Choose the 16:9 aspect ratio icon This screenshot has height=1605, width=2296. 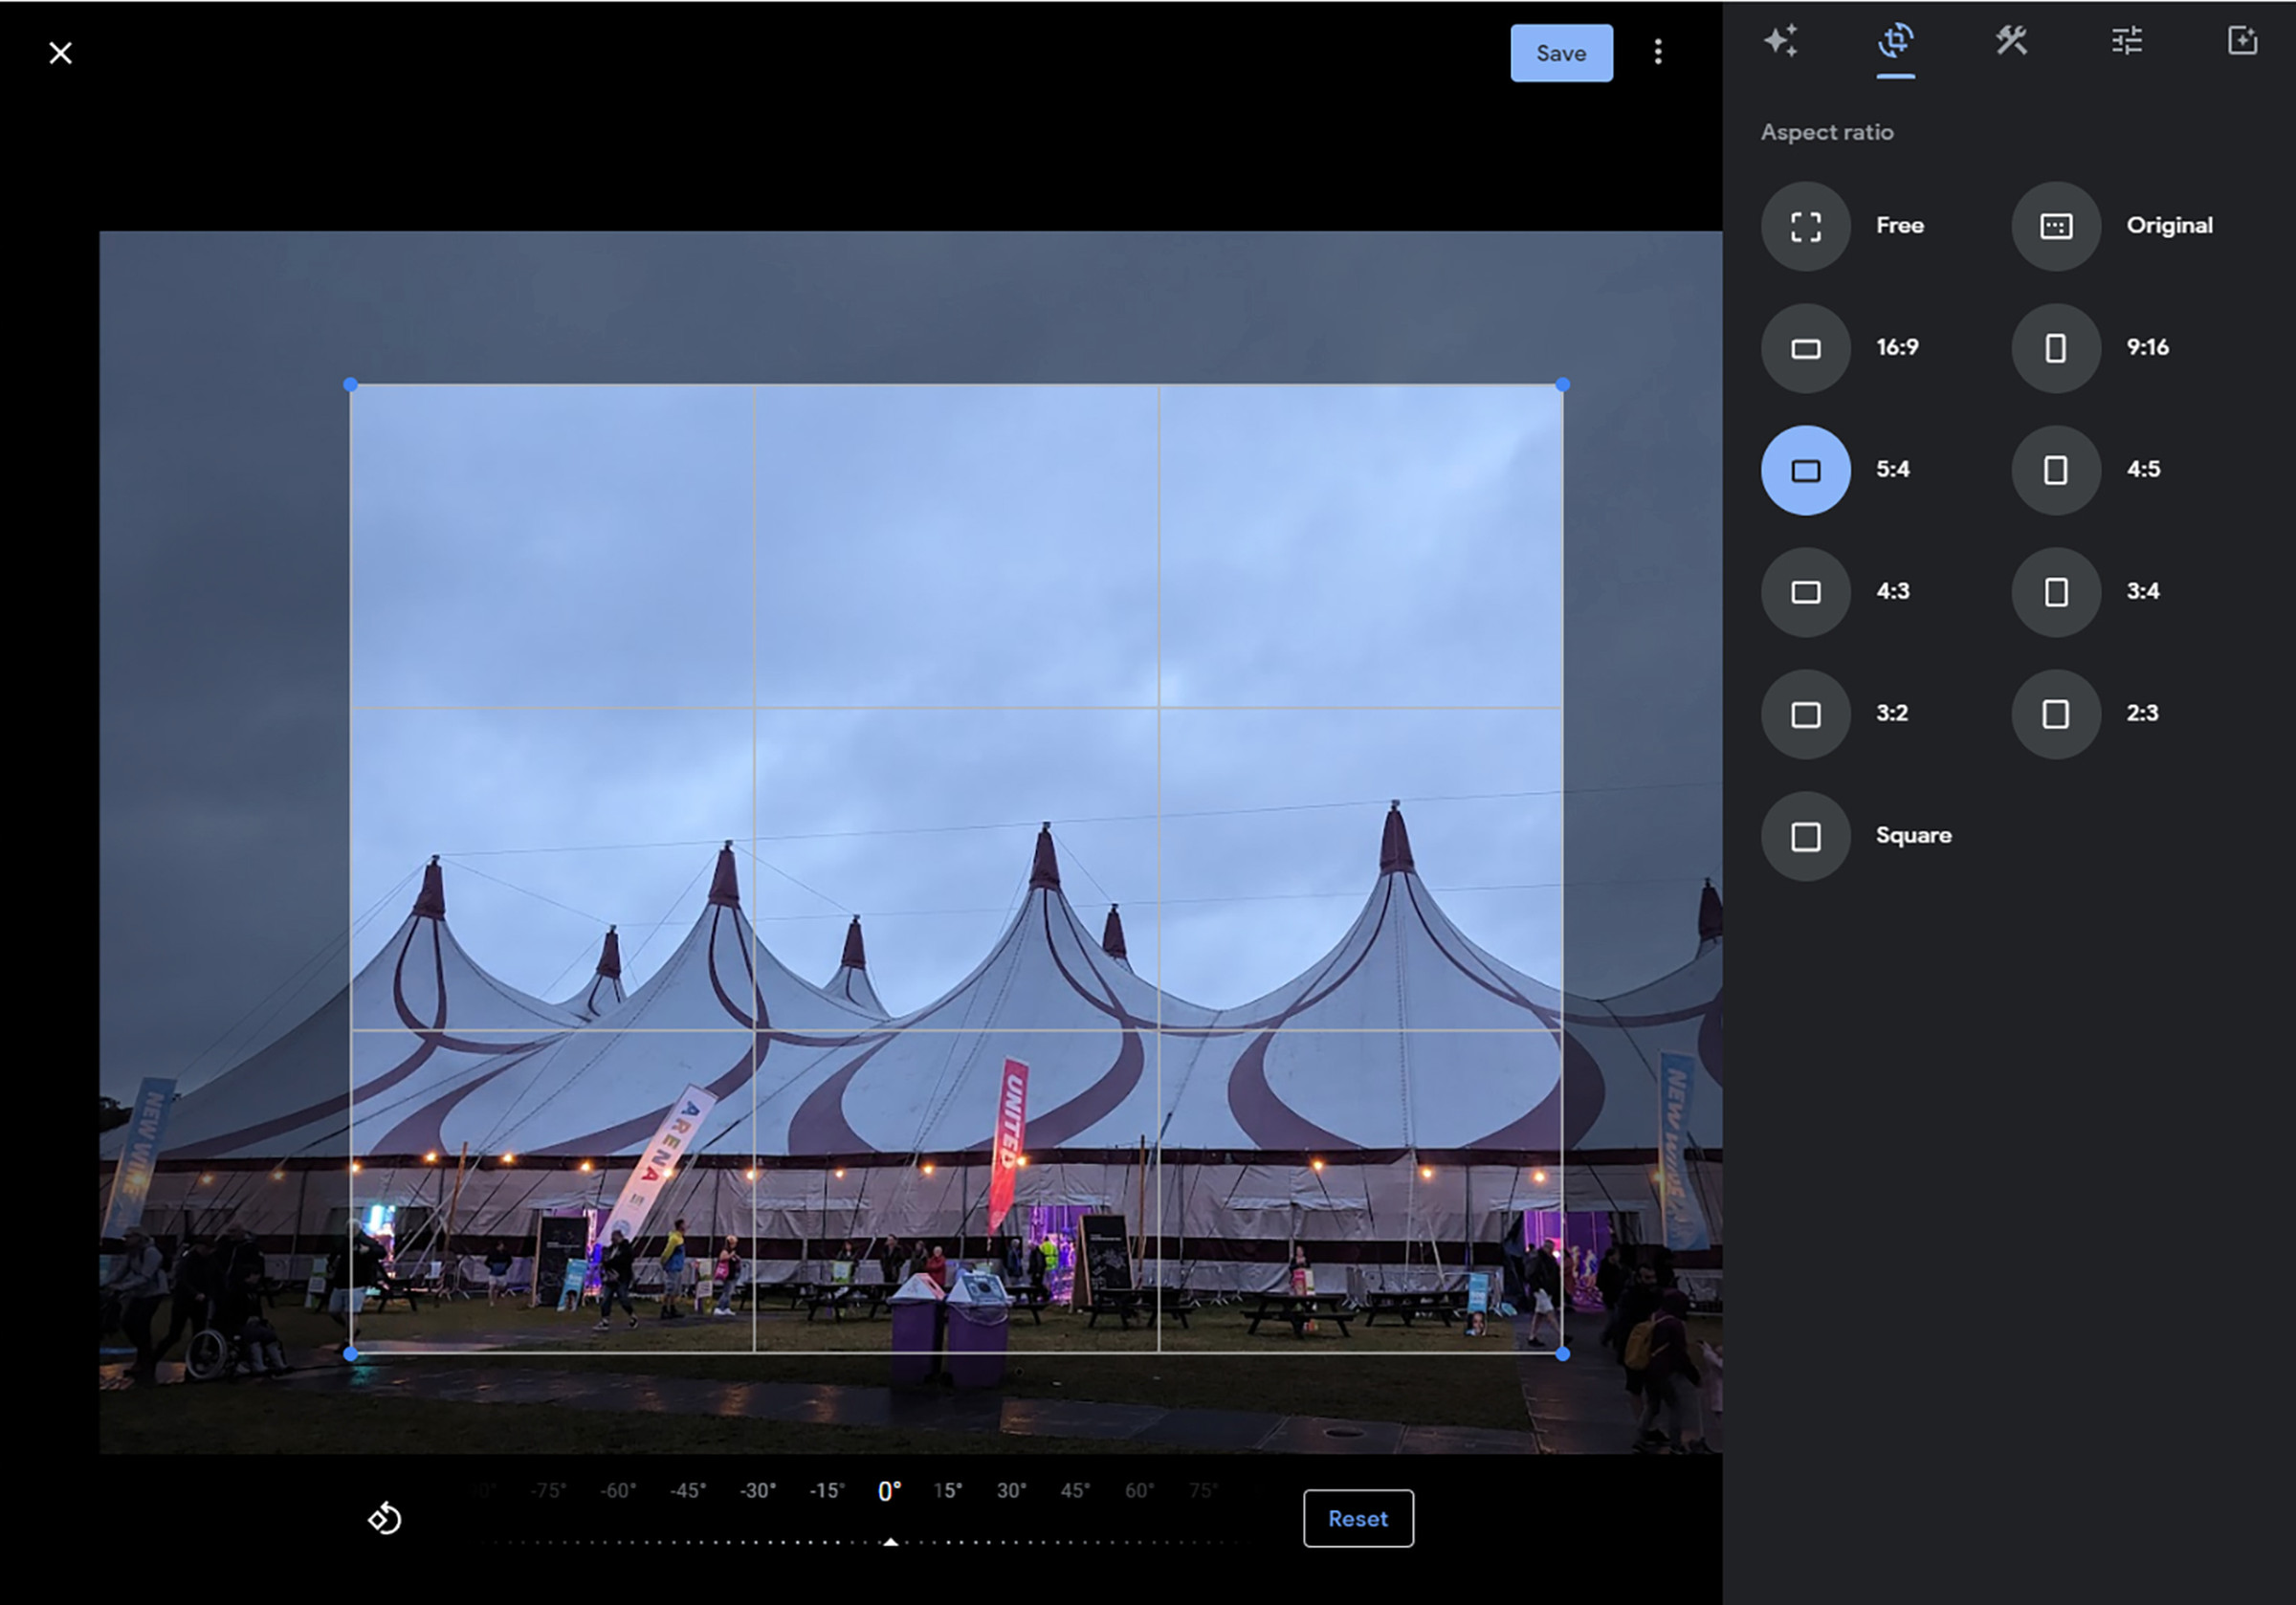pos(1805,348)
